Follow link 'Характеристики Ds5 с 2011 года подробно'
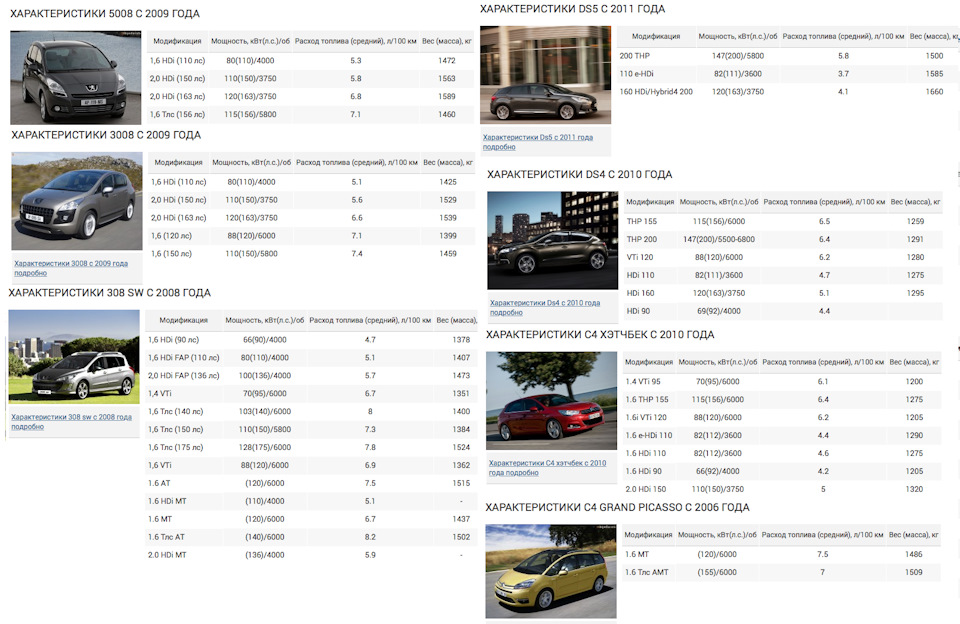The image size is (960, 624). pyautogui.click(x=538, y=142)
